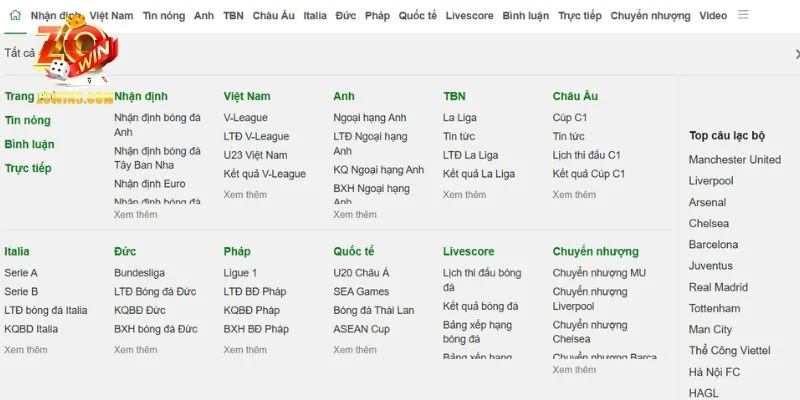Expand Nhận định with Xem thêm
The image size is (800, 400).
point(135,214)
